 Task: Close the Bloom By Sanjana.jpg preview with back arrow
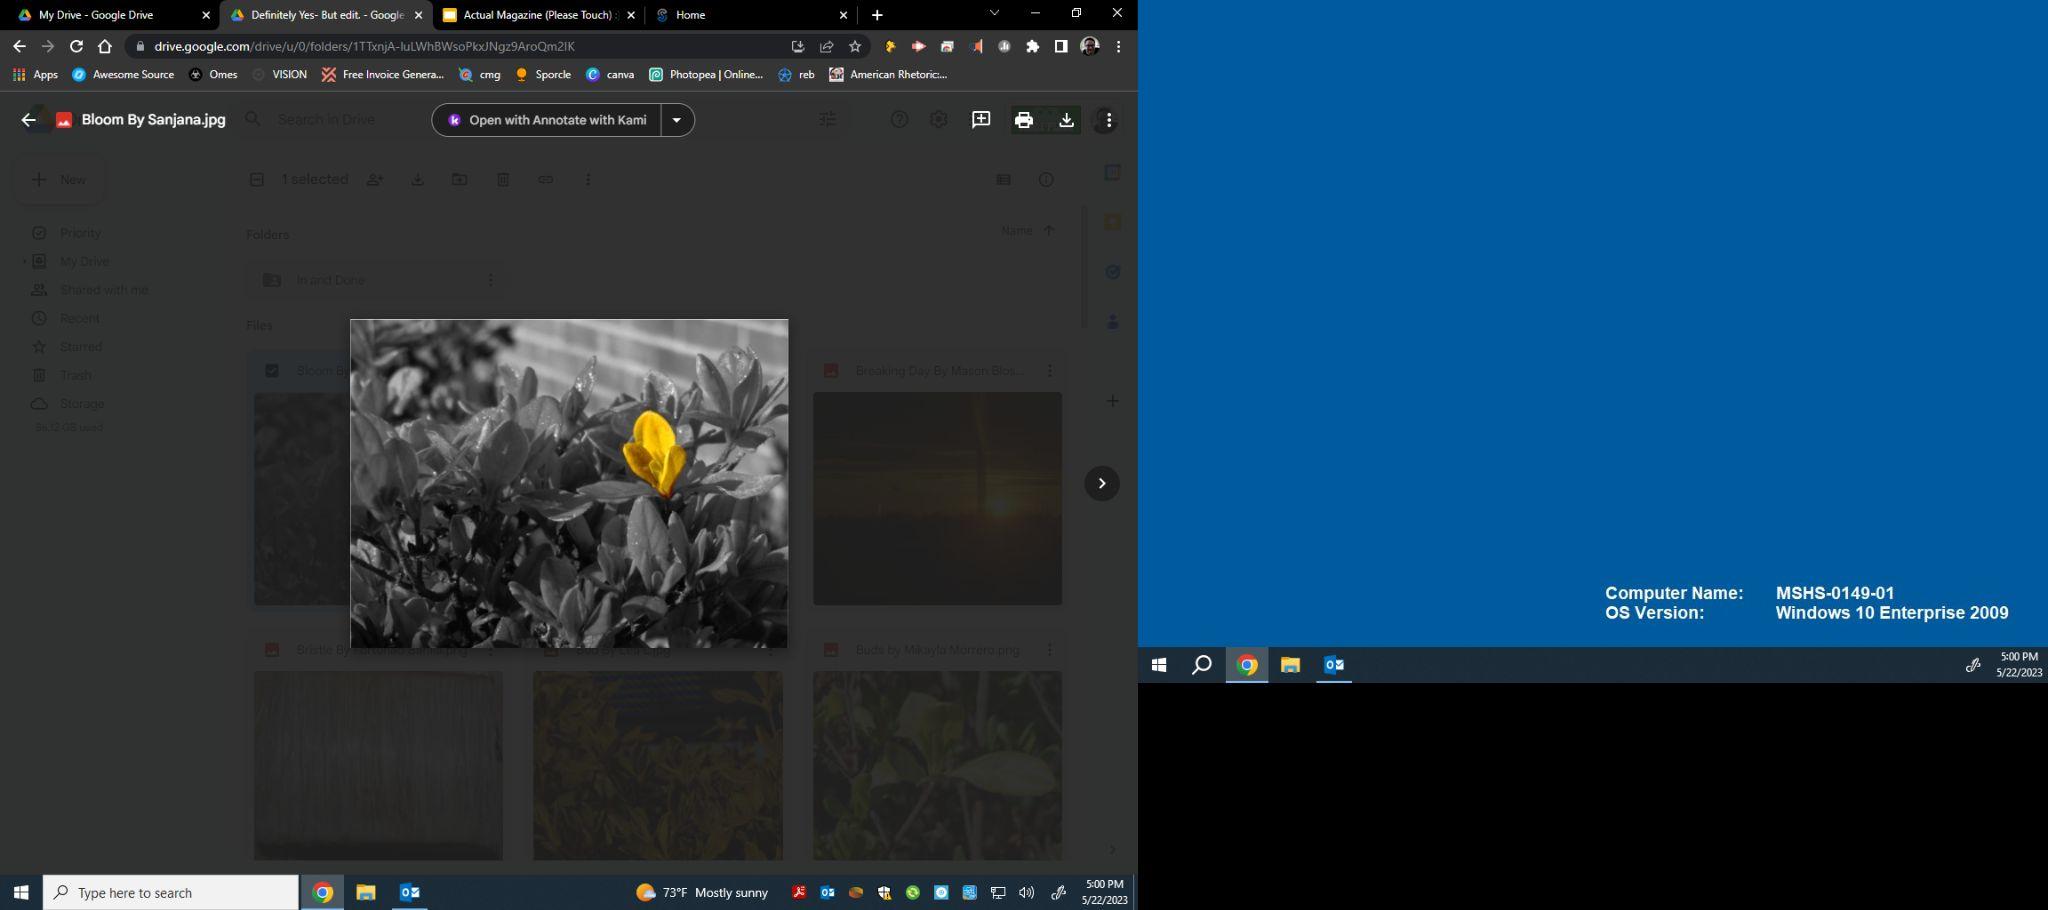tap(28, 120)
